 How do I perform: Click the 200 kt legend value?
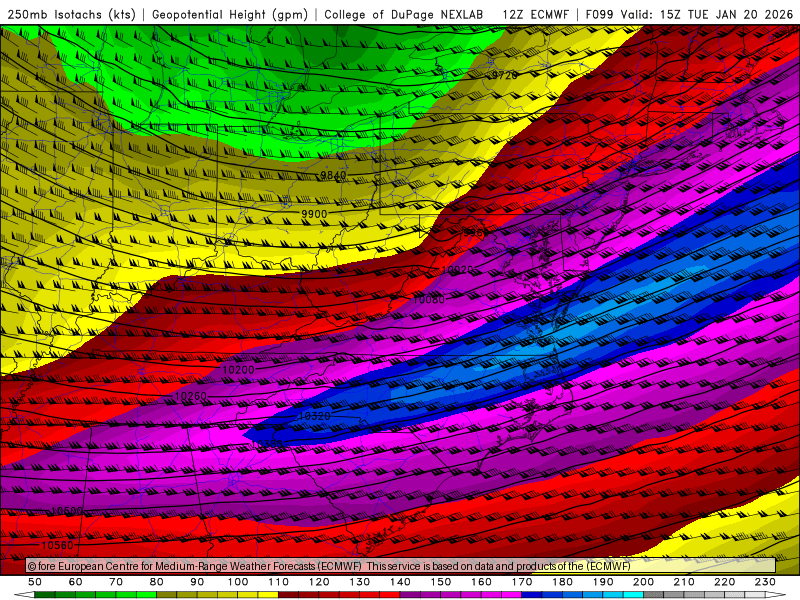coord(643,582)
